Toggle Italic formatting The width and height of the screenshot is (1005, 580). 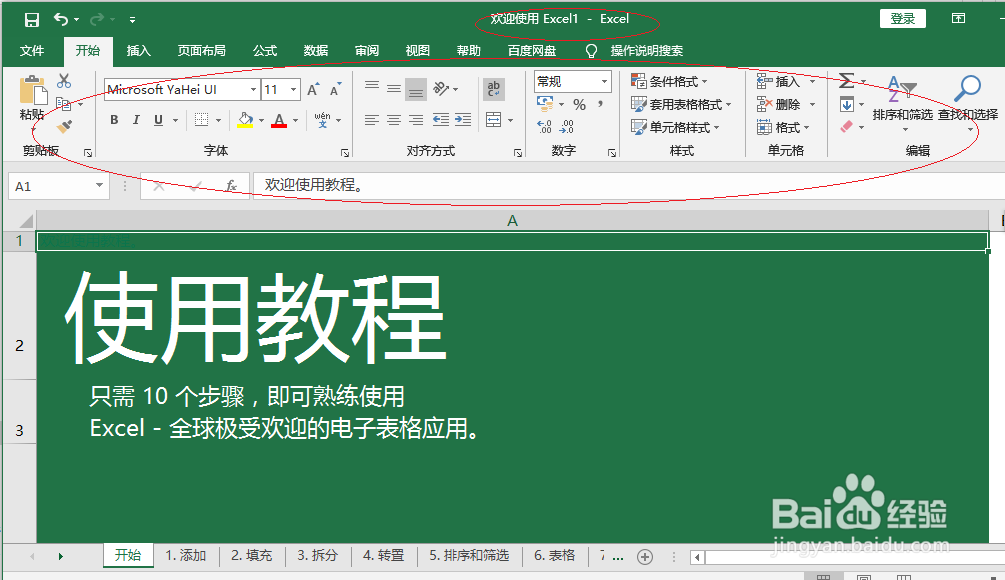pyautogui.click(x=136, y=120)
